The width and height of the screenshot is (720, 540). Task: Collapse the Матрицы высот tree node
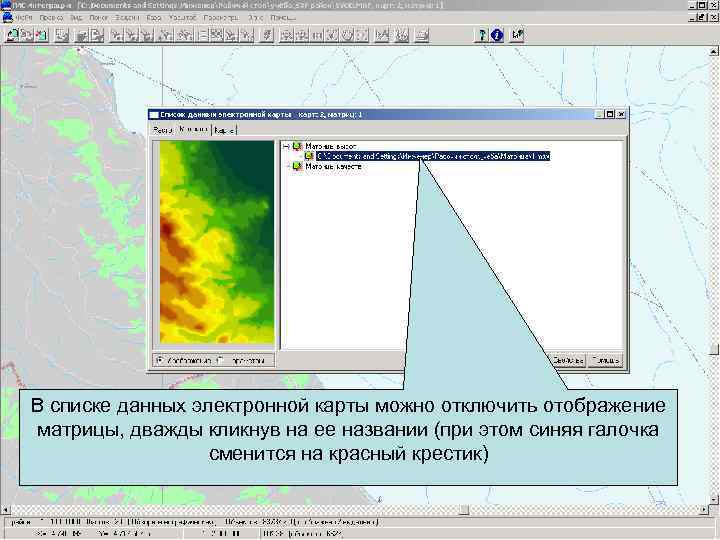click(x=286, y=146)
